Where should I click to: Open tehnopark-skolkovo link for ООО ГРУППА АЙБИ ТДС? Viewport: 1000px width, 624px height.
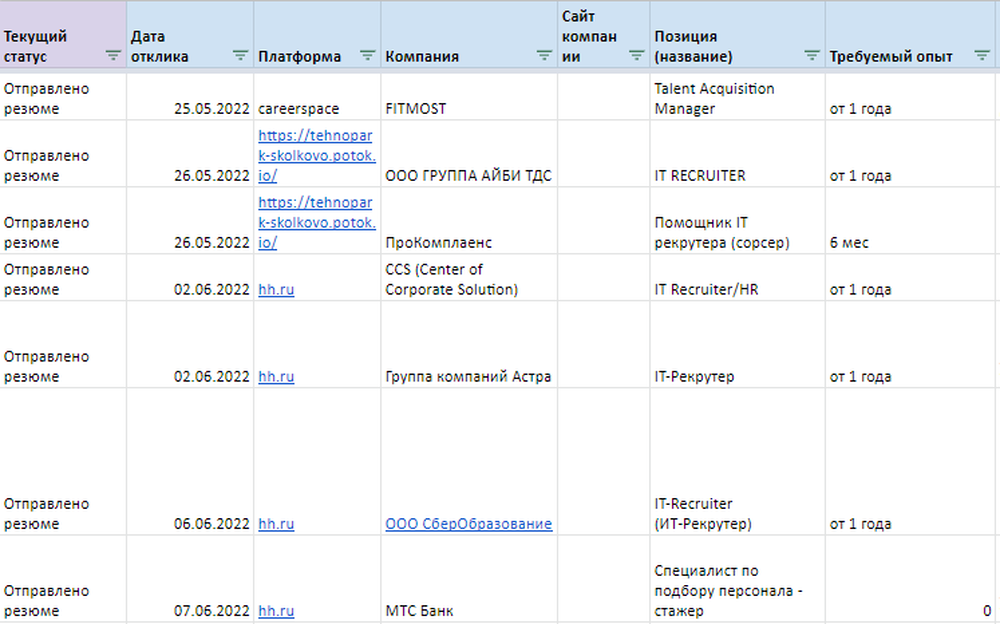316,155
